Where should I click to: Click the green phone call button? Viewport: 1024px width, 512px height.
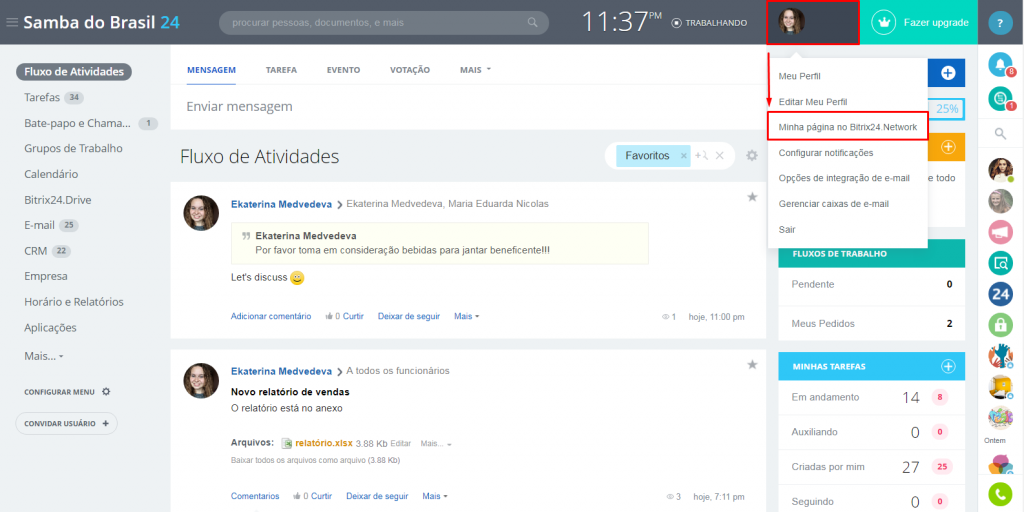pos(1000,494)
